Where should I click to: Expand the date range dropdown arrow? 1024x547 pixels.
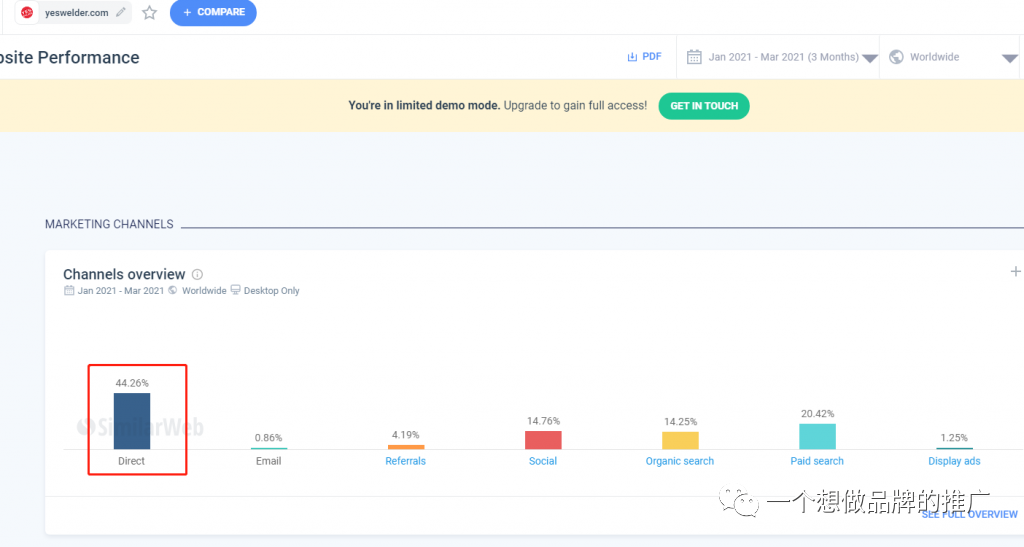(x=870, y=58)
